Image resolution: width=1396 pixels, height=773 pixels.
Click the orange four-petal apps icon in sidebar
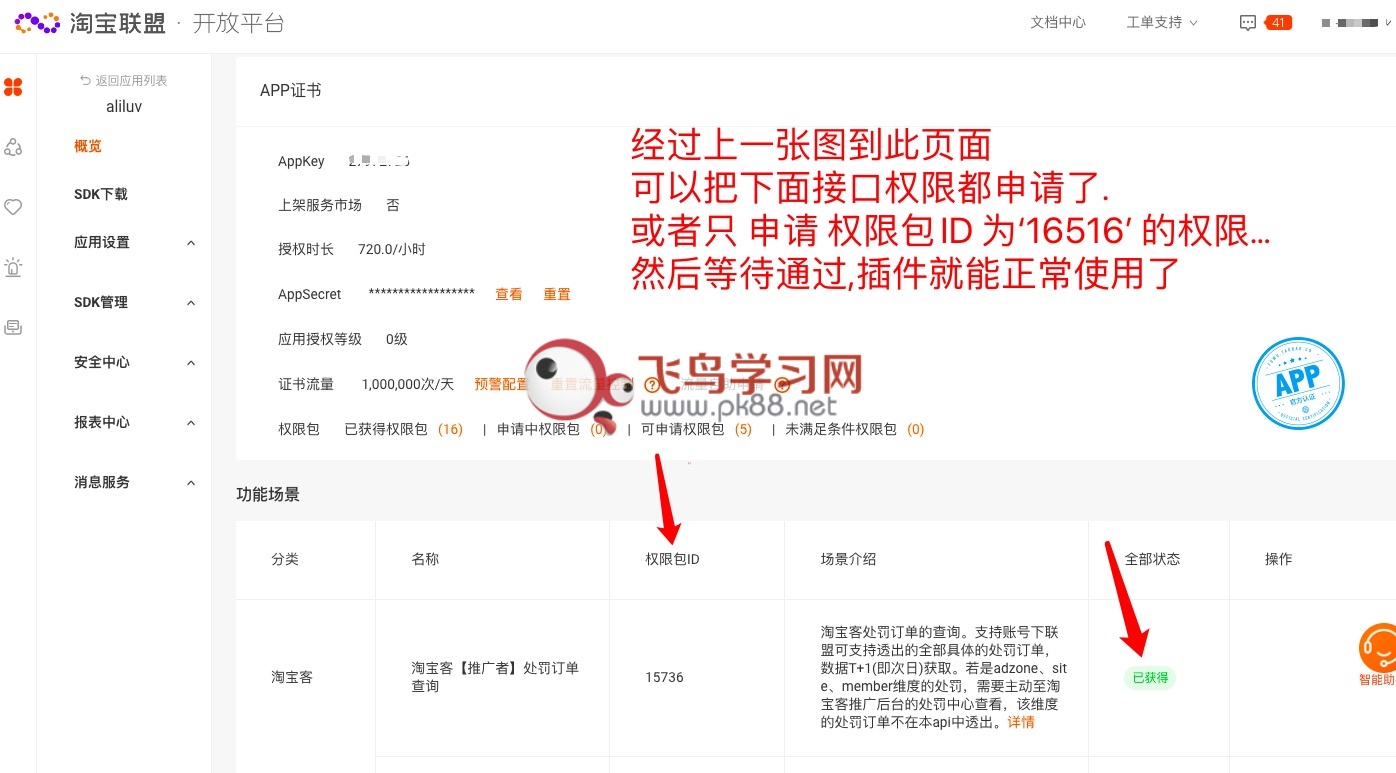[13, 88]
